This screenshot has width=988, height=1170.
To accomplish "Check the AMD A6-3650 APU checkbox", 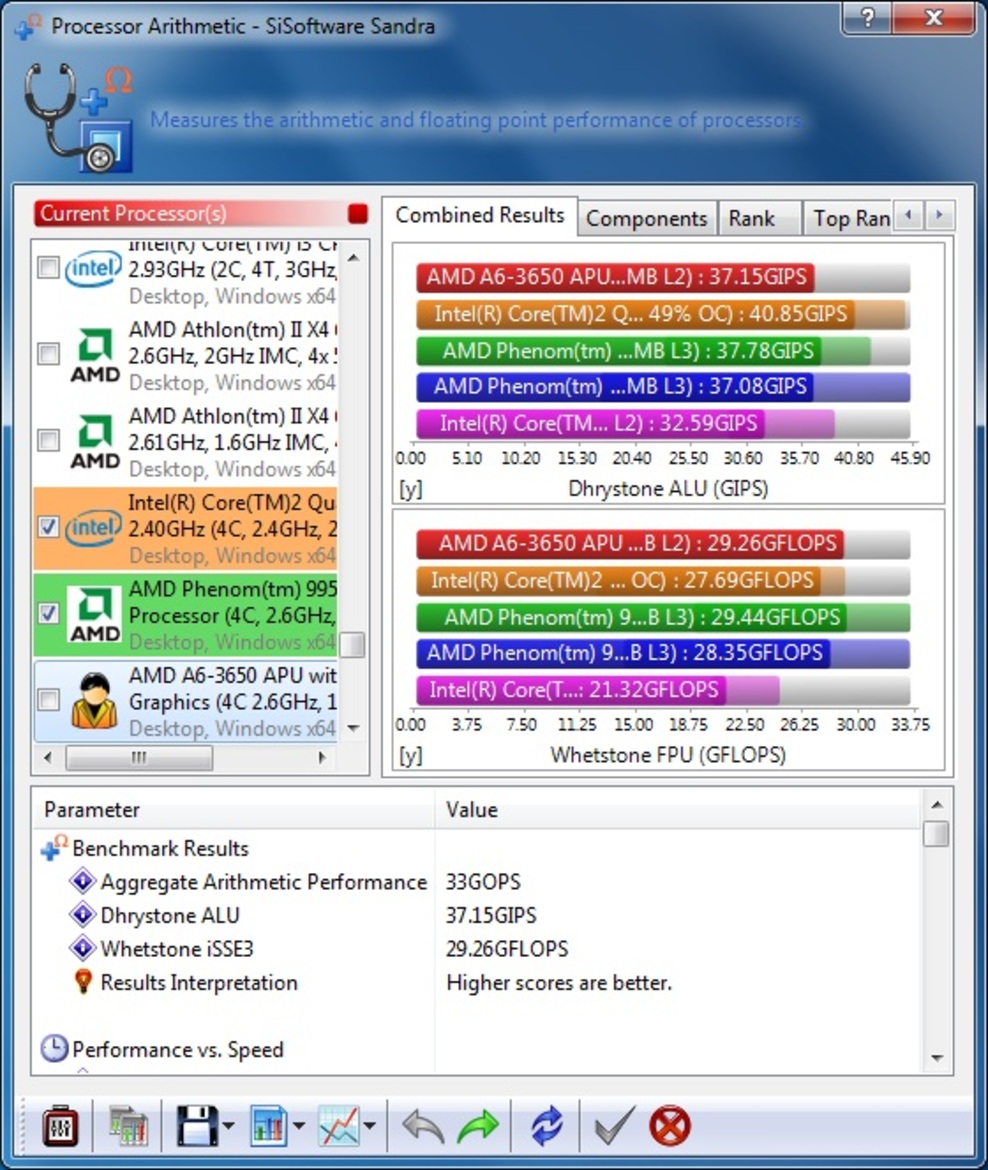I will [x=49, y=700].
